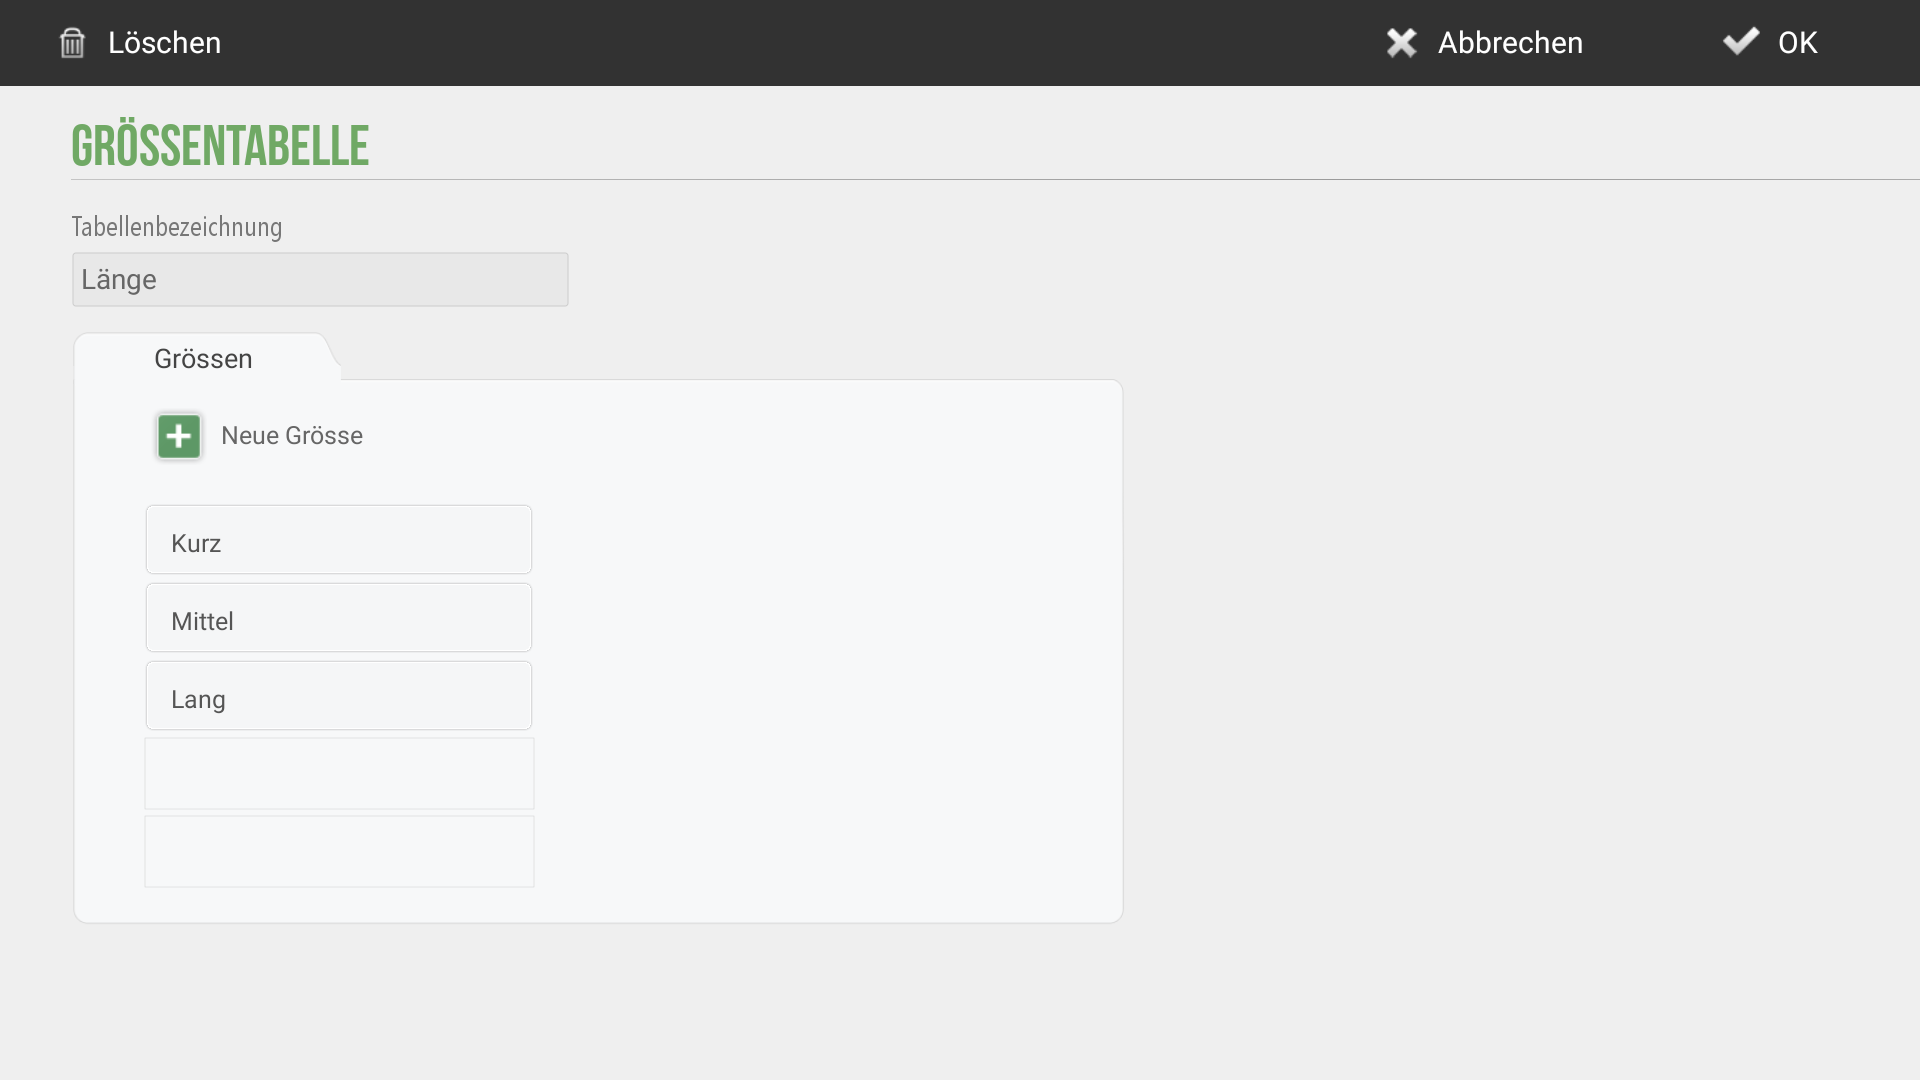Choose the Abbrechen label to cancel
The image size is (1920, 1080).
tap(1510, 43)
